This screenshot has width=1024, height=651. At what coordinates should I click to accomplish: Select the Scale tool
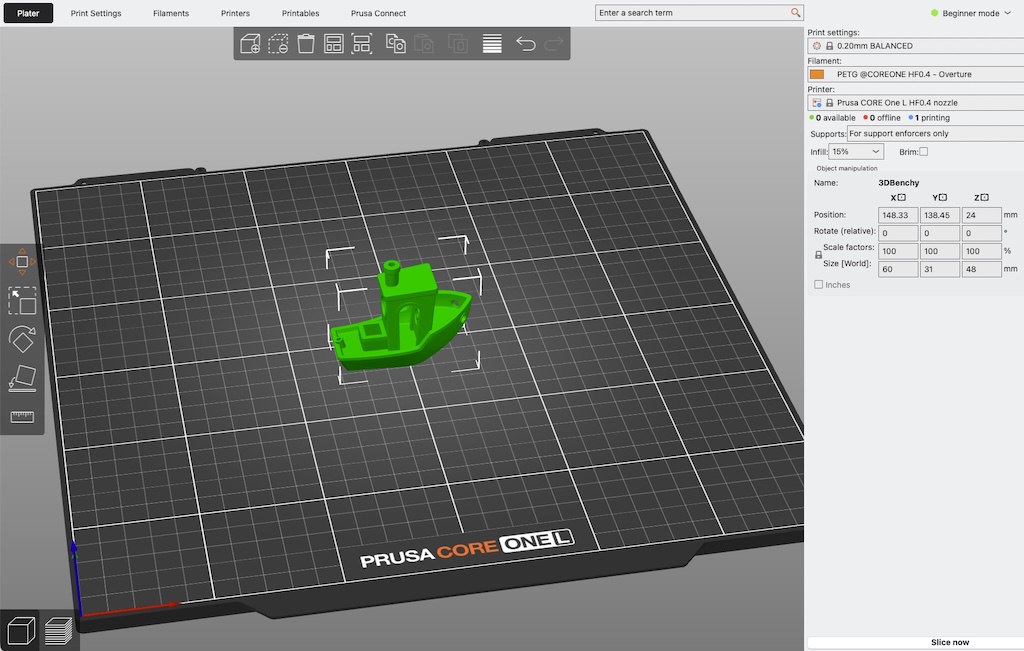coord(22,300)
